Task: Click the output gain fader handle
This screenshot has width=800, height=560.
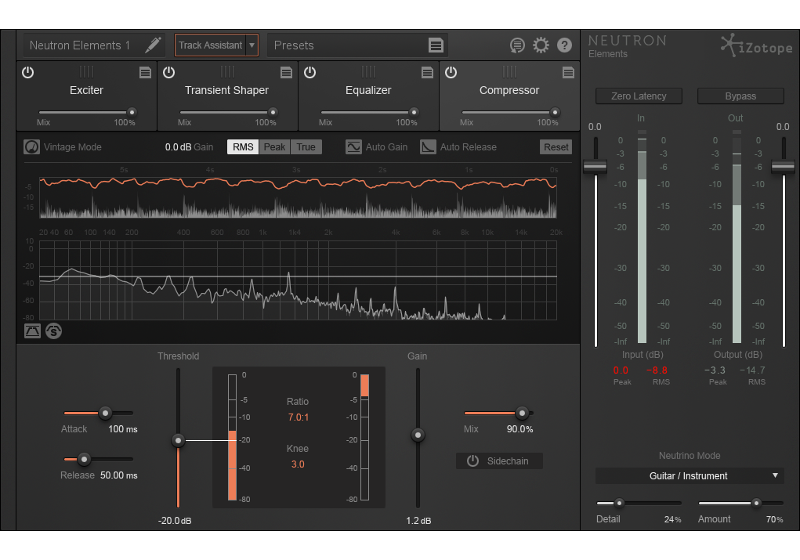Action: point(783,166)
